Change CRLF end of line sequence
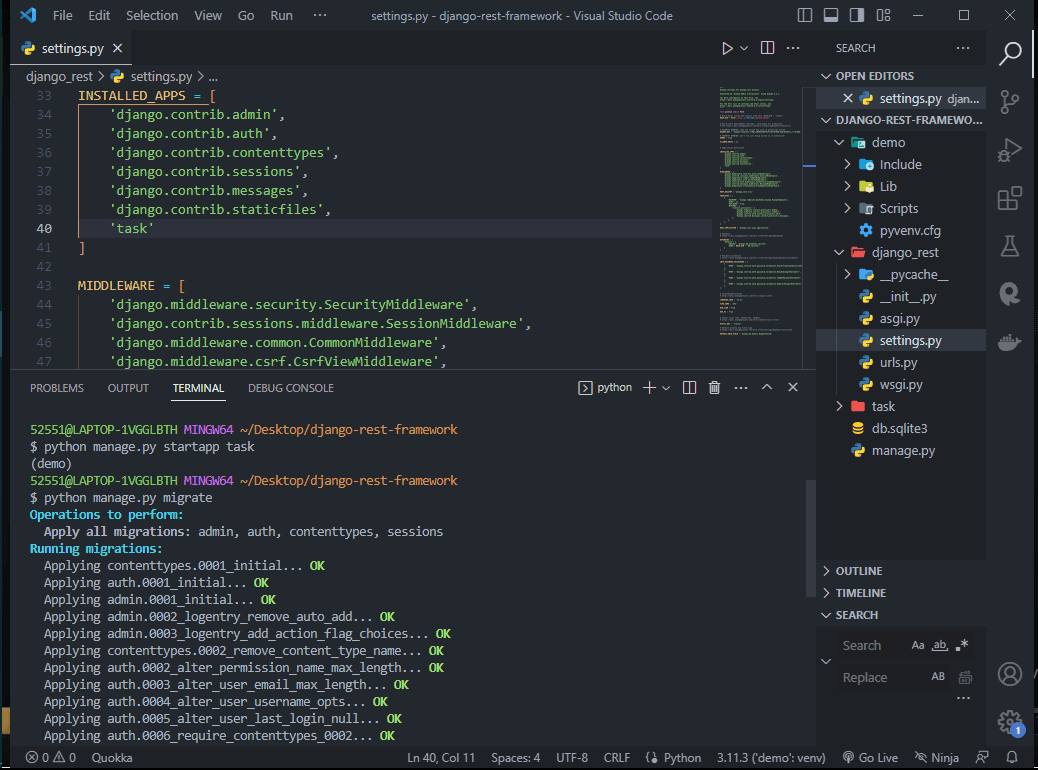 click(x=617, y=757)
